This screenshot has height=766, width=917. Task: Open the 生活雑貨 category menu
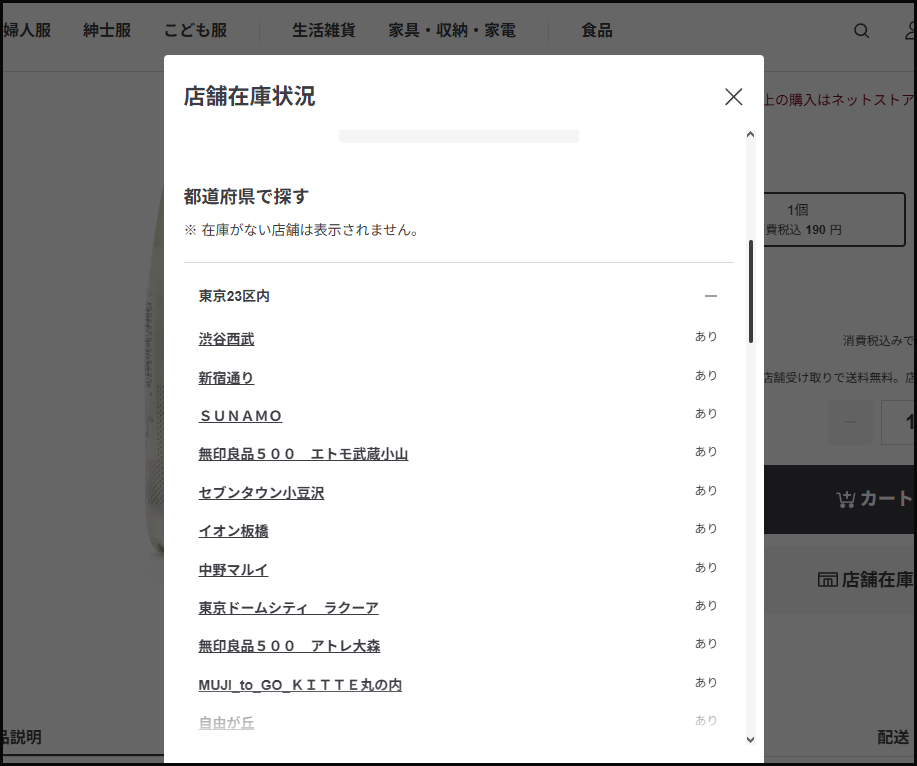click(323, 31)
